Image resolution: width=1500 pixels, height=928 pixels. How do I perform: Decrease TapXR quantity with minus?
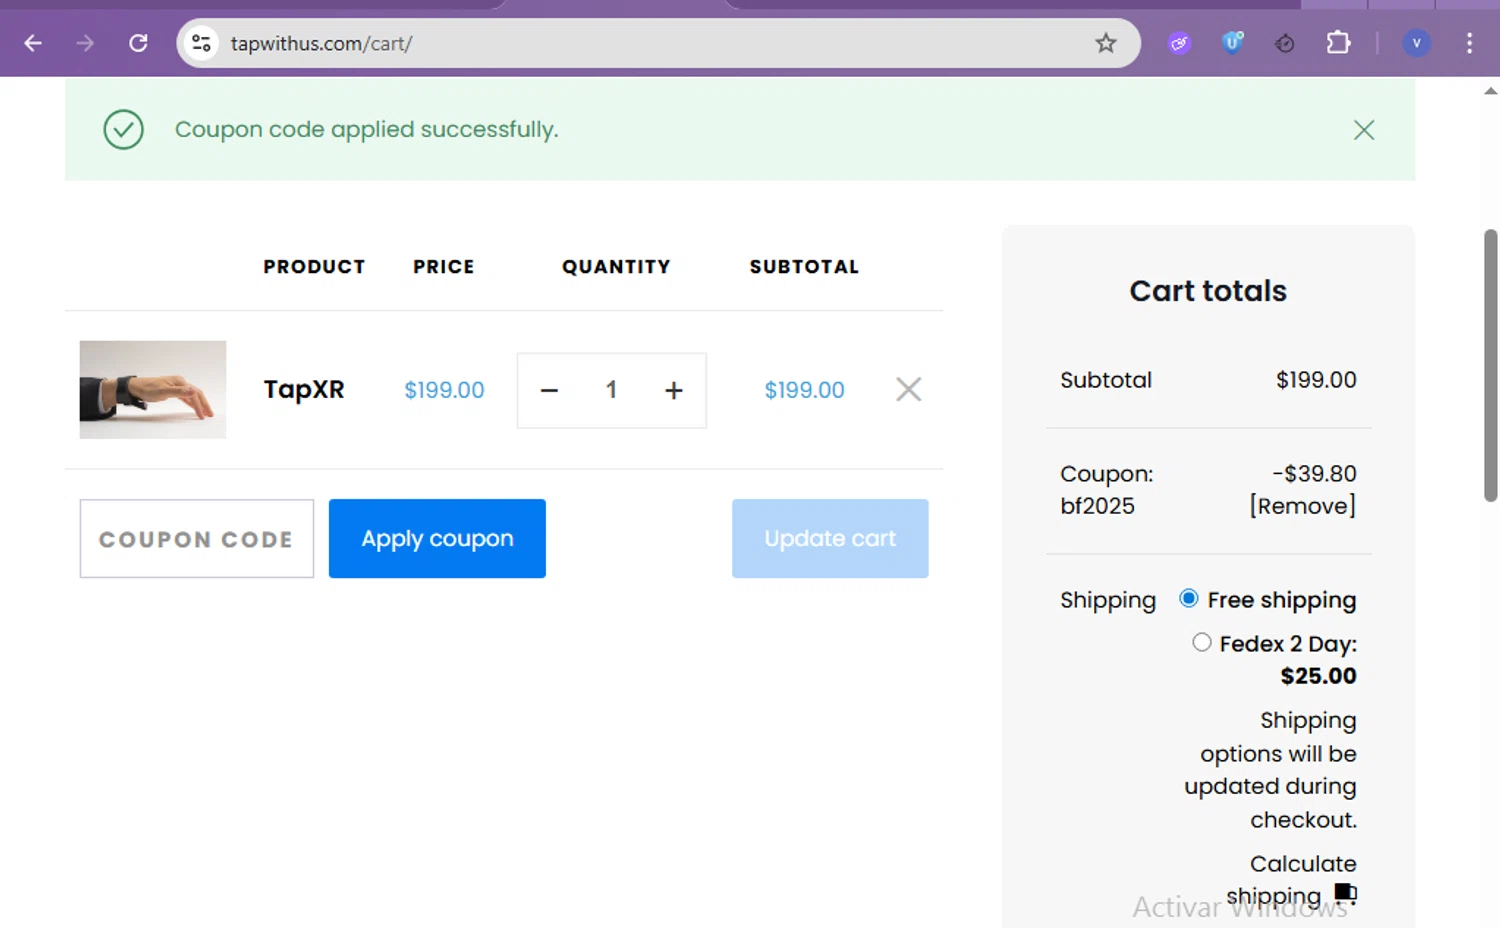click(x=549, y=390)
